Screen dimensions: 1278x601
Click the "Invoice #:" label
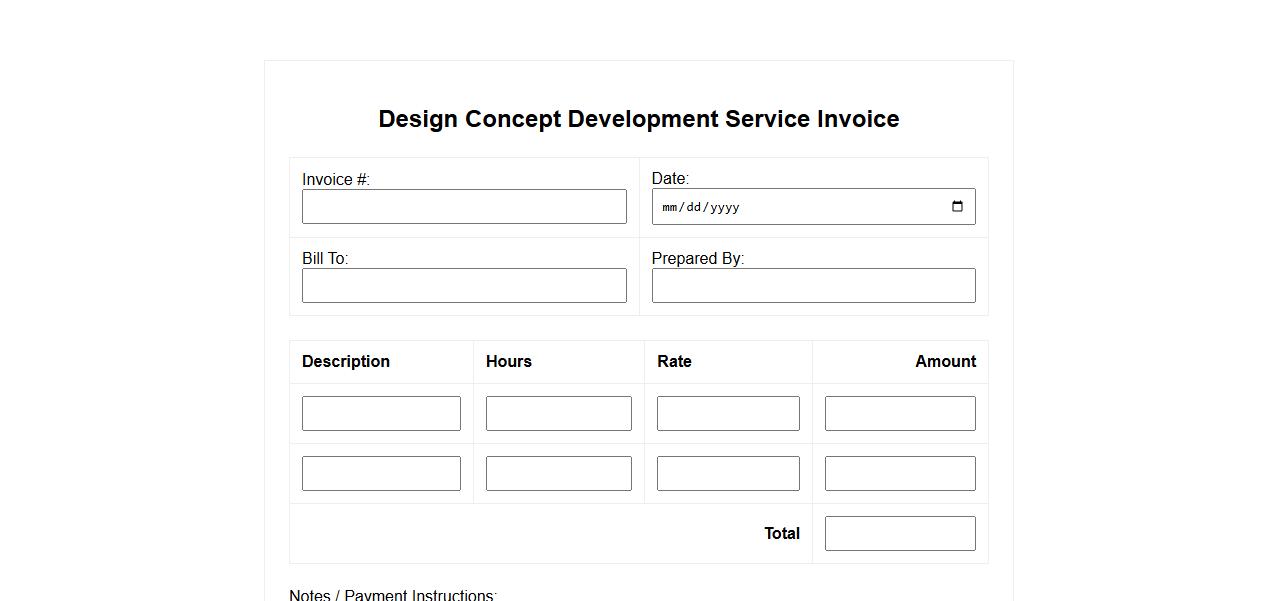coord(336,180)
